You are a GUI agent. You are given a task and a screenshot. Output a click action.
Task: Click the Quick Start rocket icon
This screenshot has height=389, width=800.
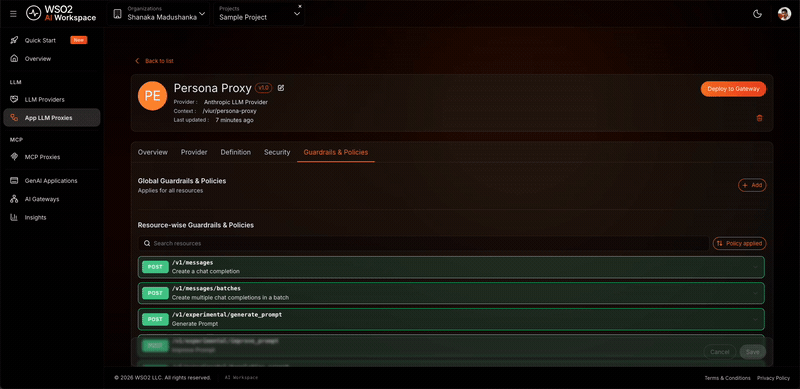(14, 40)
